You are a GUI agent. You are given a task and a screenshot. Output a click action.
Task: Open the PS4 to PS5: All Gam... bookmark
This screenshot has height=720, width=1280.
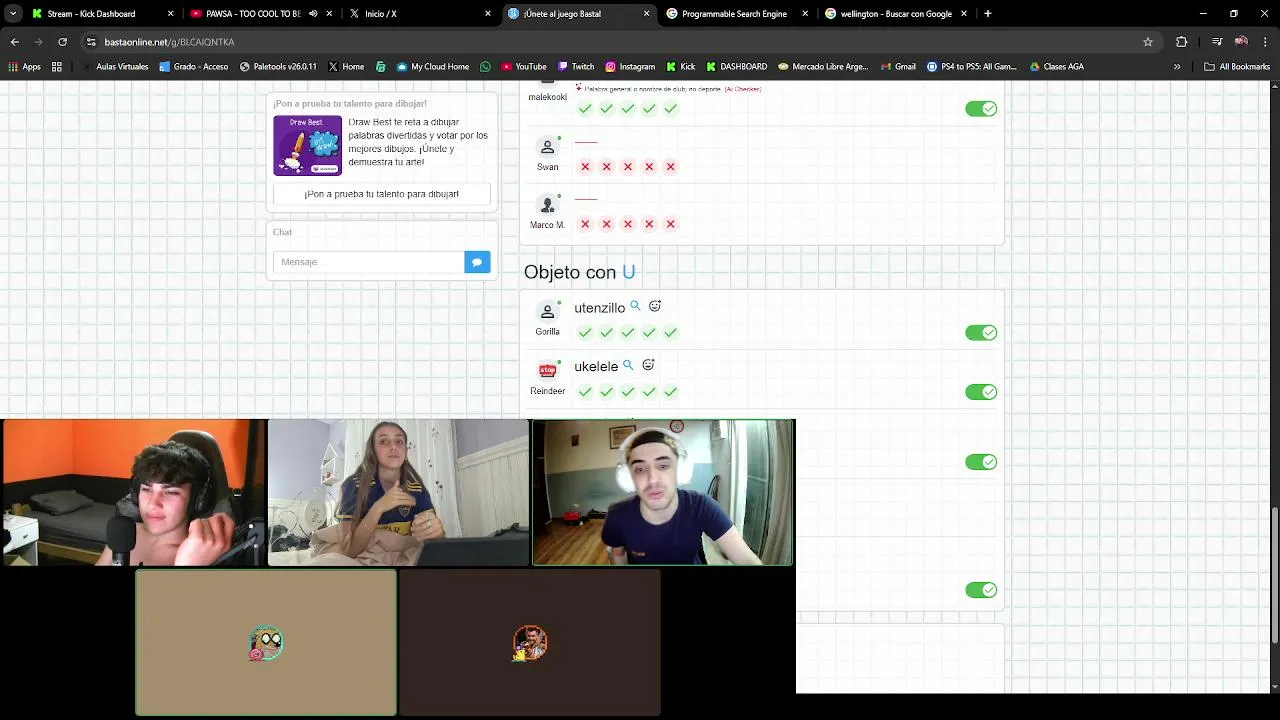click(971, 67)
